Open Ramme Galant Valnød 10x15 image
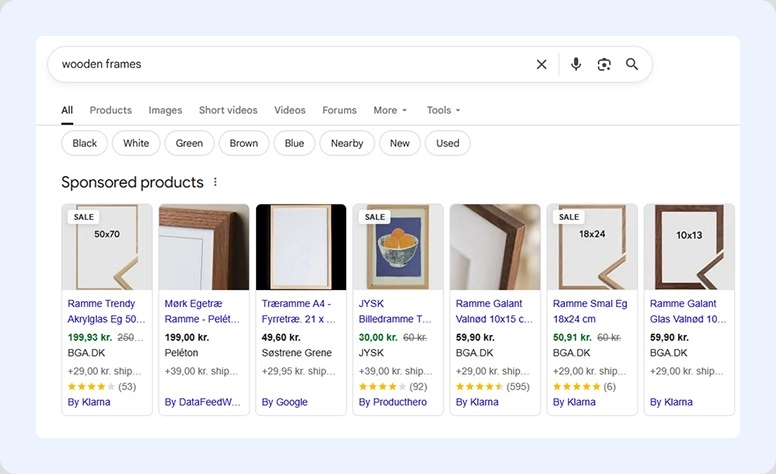The image size is (776, 474). tap(495, 247)
